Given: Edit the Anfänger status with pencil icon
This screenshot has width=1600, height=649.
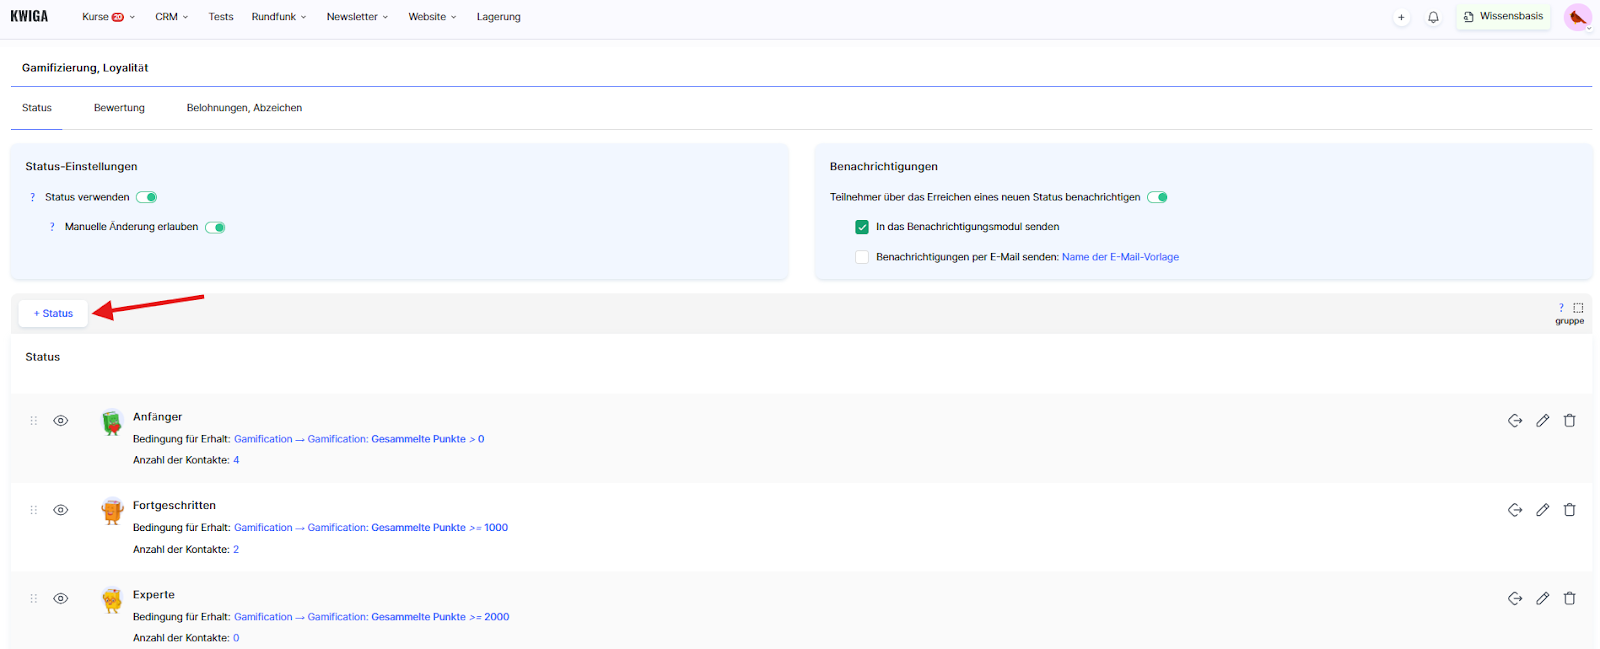Looking at the screenshot, I should (x=1542, y=421).
